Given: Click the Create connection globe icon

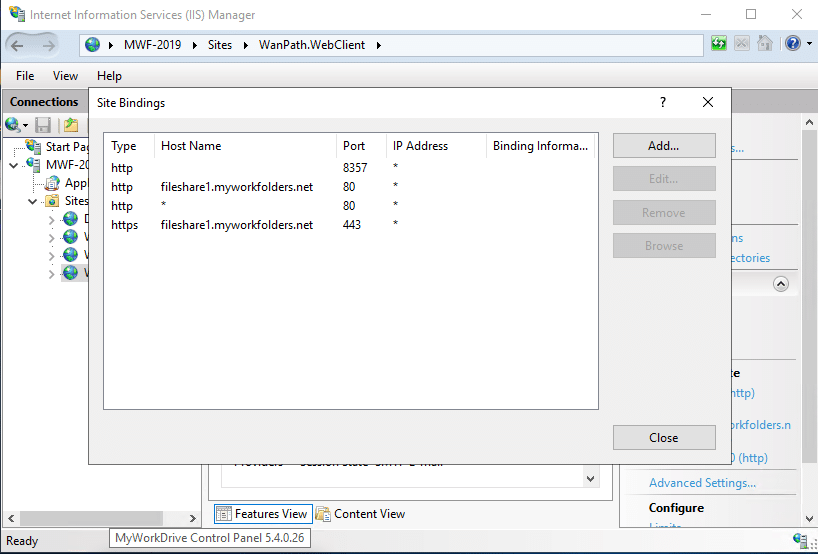Looking at the screenshot, I should [13, 125].
